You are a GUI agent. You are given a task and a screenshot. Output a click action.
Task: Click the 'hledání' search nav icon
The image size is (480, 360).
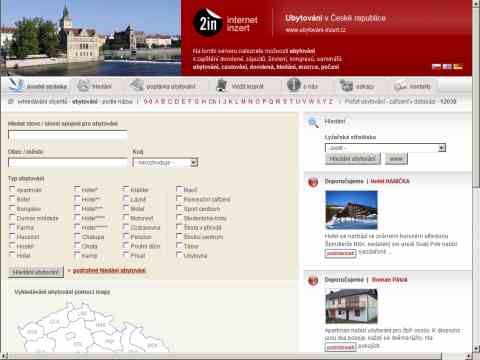coord(83,85)
